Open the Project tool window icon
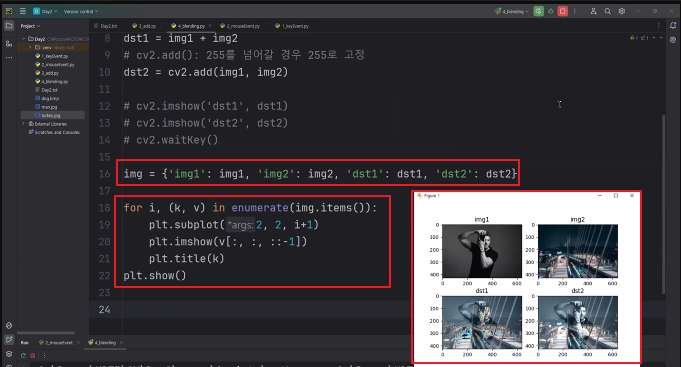 click(9, 26)
